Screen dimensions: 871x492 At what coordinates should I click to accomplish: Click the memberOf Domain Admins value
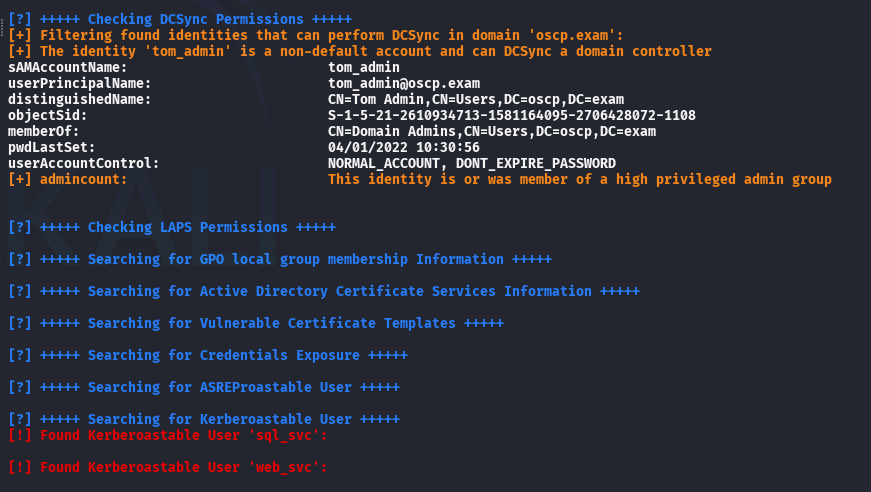pos(492,132)
